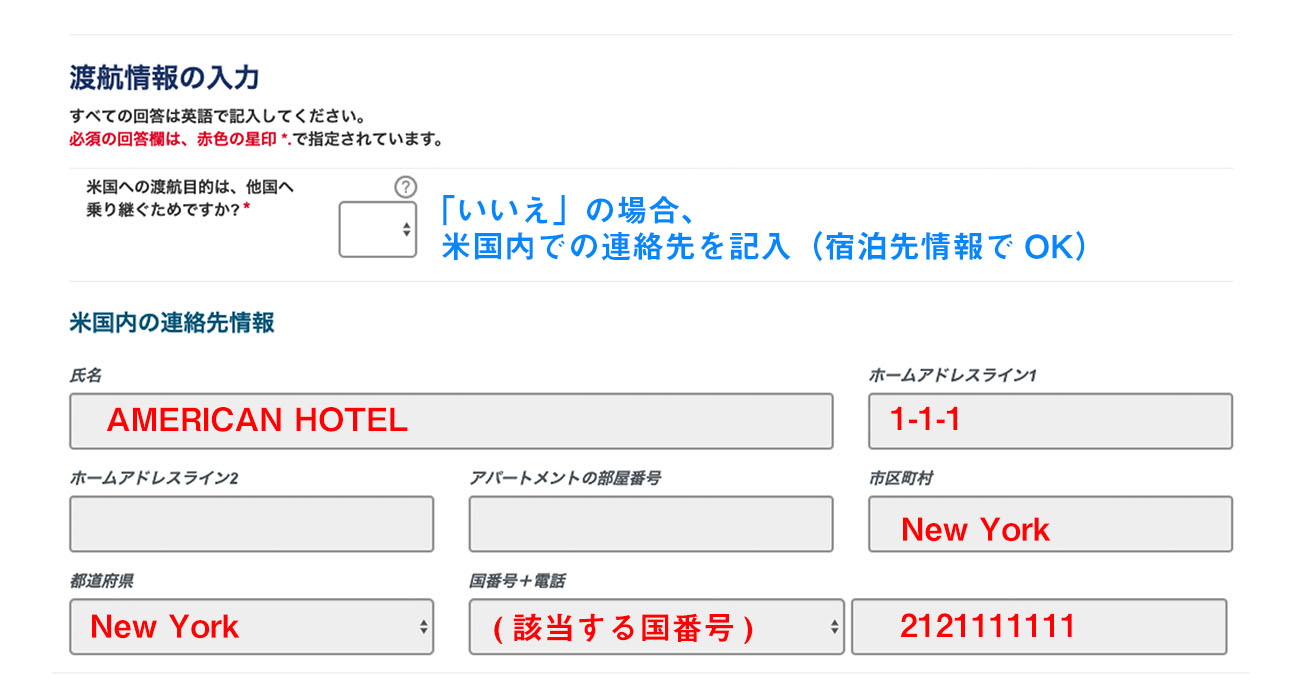
Task: Click the 市区町村 city input field
Action: pyautogui.click(x=1050, y=524)
